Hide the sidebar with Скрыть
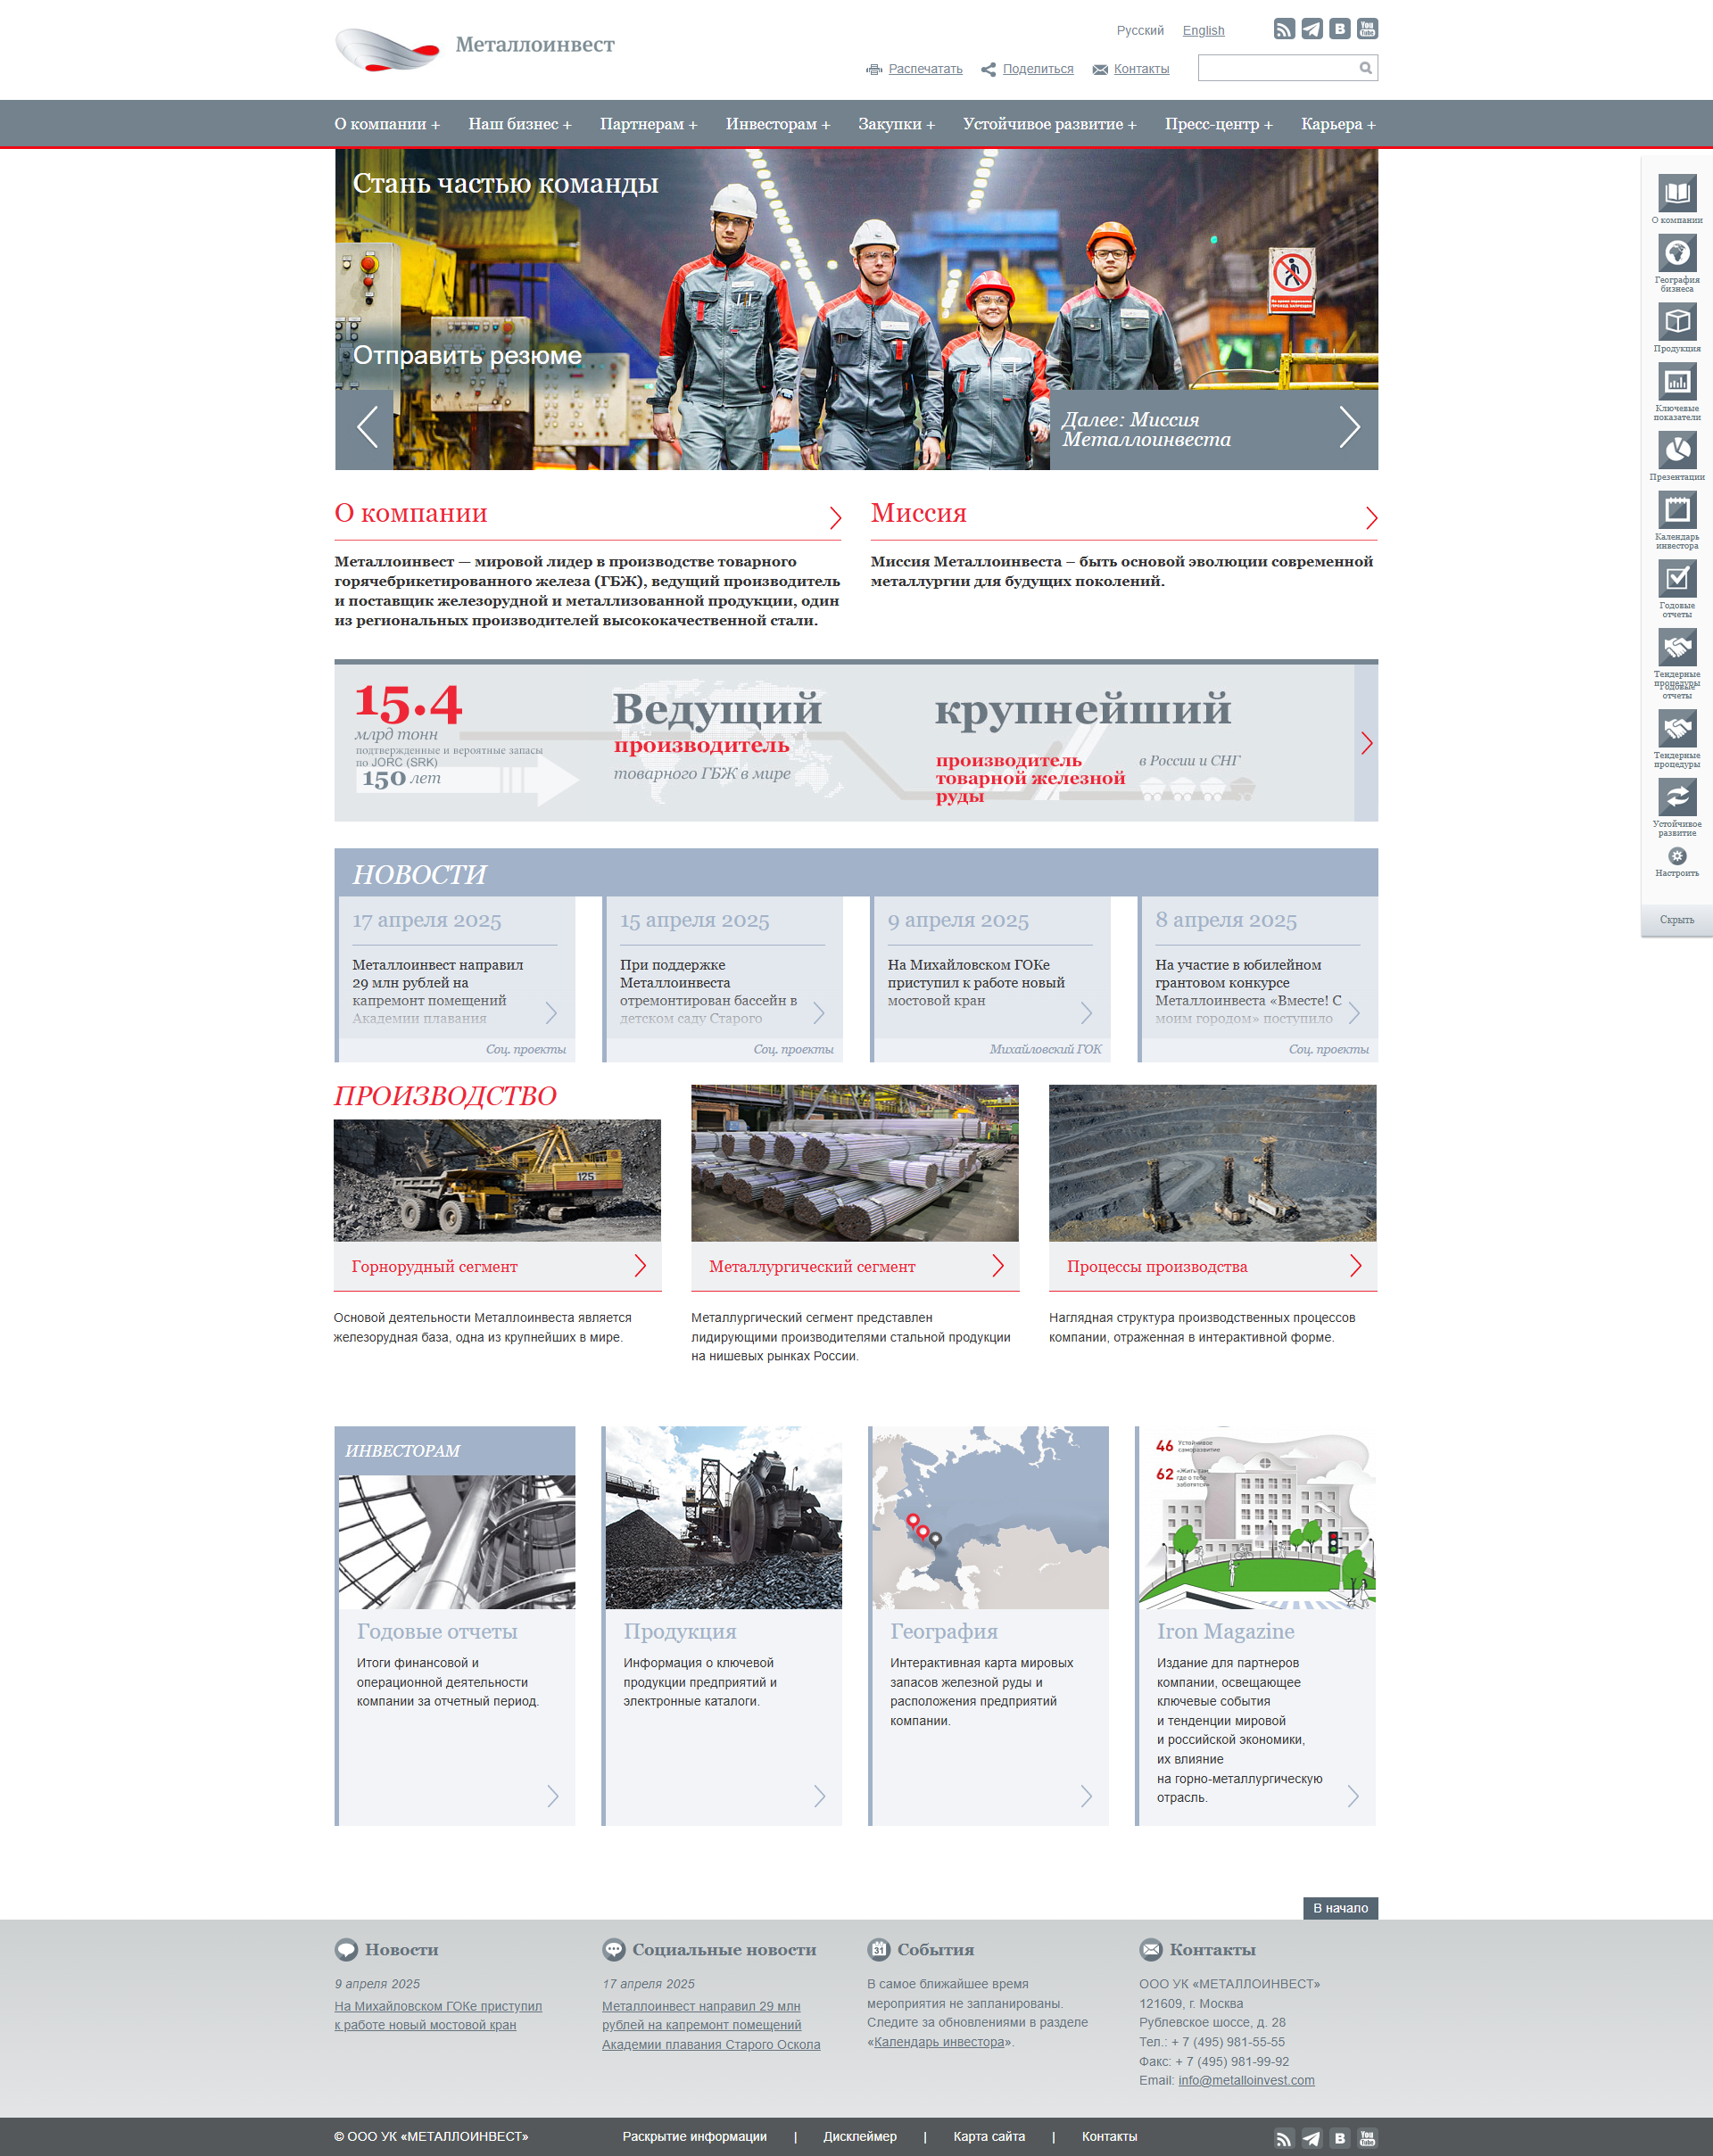The height and width of the screenshot is (2156, 1713). 1676,920
